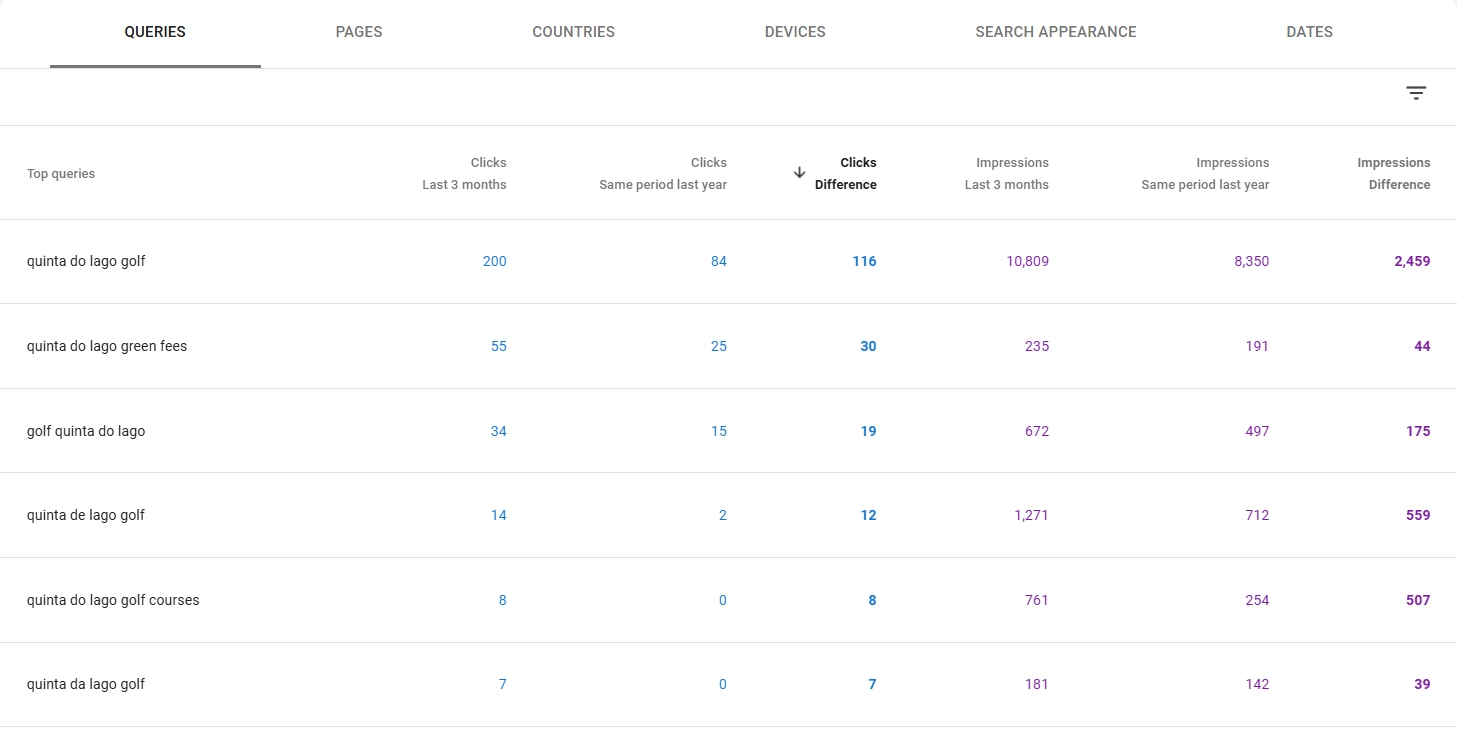Select the query 'quinta do lago green fees'
The width and height of the screenshot is (1458, 731).
107,346
